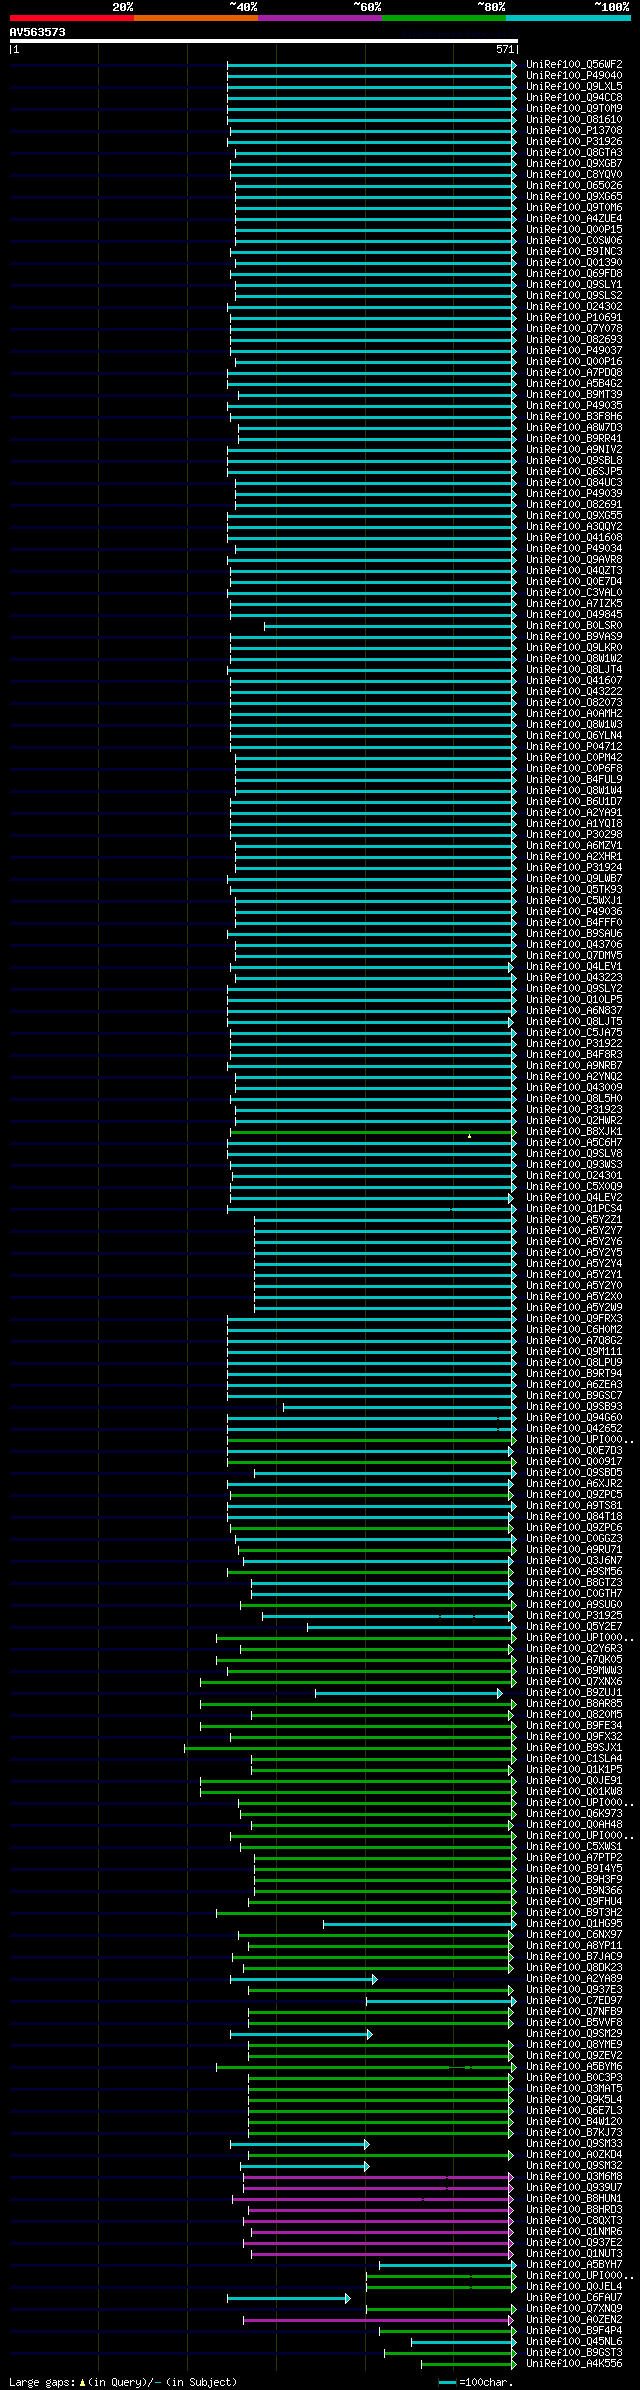Select the UniRef100_B9RT94 label
The image size is (640, 2390).
coord(574,1373)
